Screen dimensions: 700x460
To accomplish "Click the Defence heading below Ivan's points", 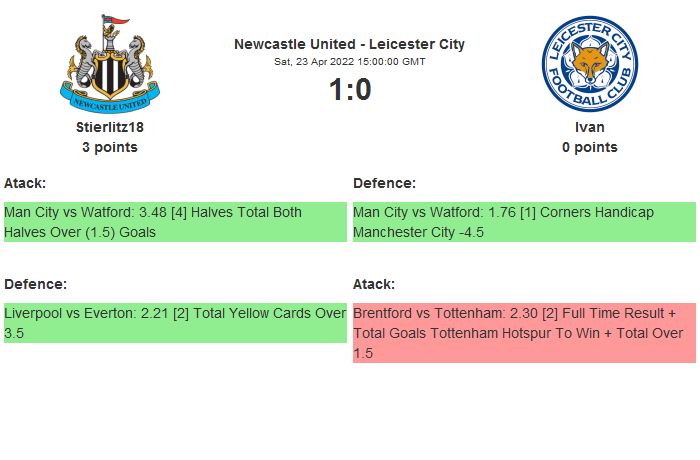I will 384,183.
